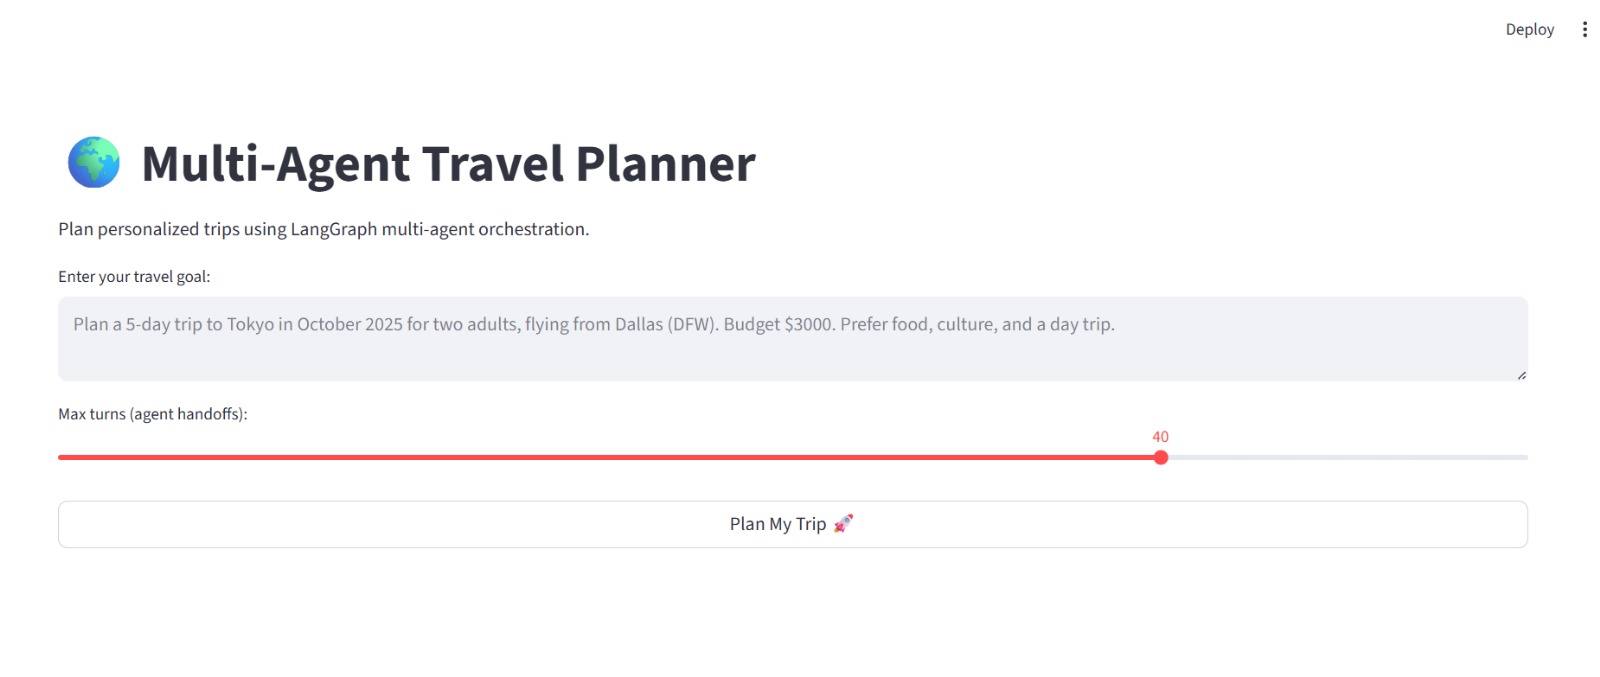The image size is (1600, 677).
Task: Focus the travel goal text area
Action: click(x=792, y=352)
